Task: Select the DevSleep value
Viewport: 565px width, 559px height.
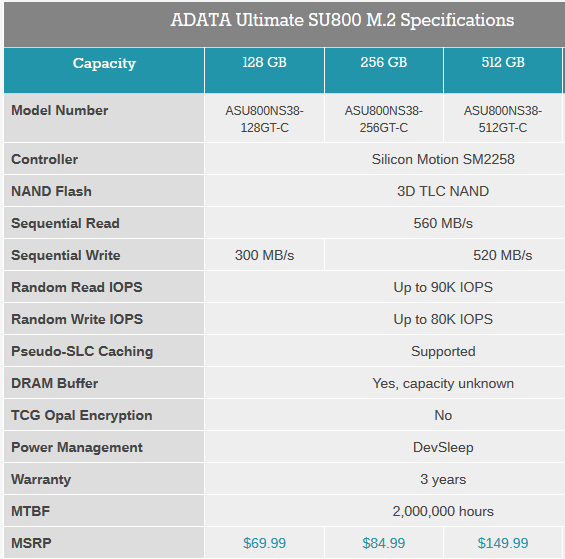Action: click(443, 447)
